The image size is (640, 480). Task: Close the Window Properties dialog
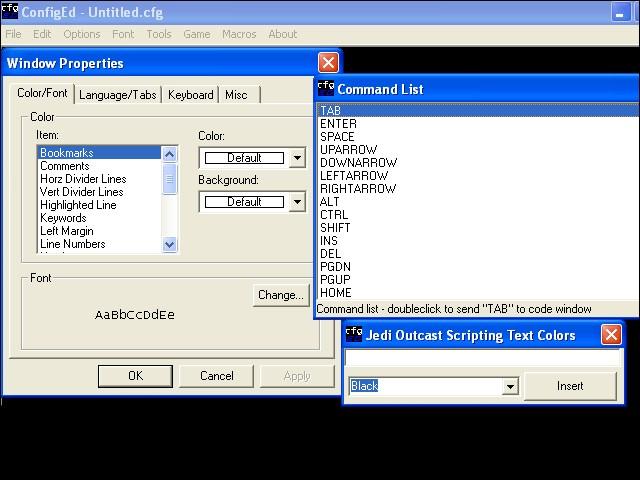[328, 63]
